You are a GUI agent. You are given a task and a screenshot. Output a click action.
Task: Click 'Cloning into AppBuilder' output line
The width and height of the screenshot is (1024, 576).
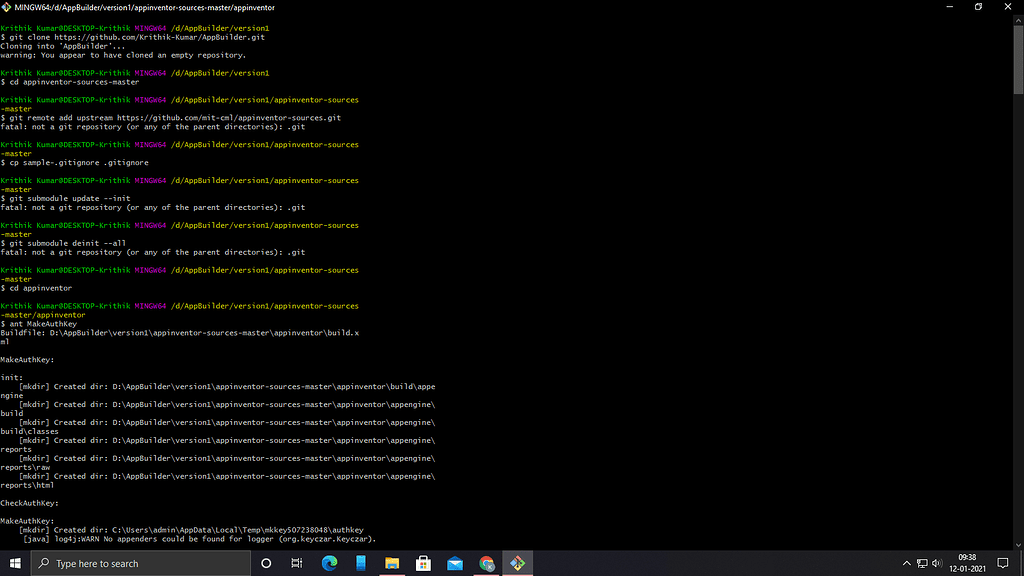click(63, 46)
